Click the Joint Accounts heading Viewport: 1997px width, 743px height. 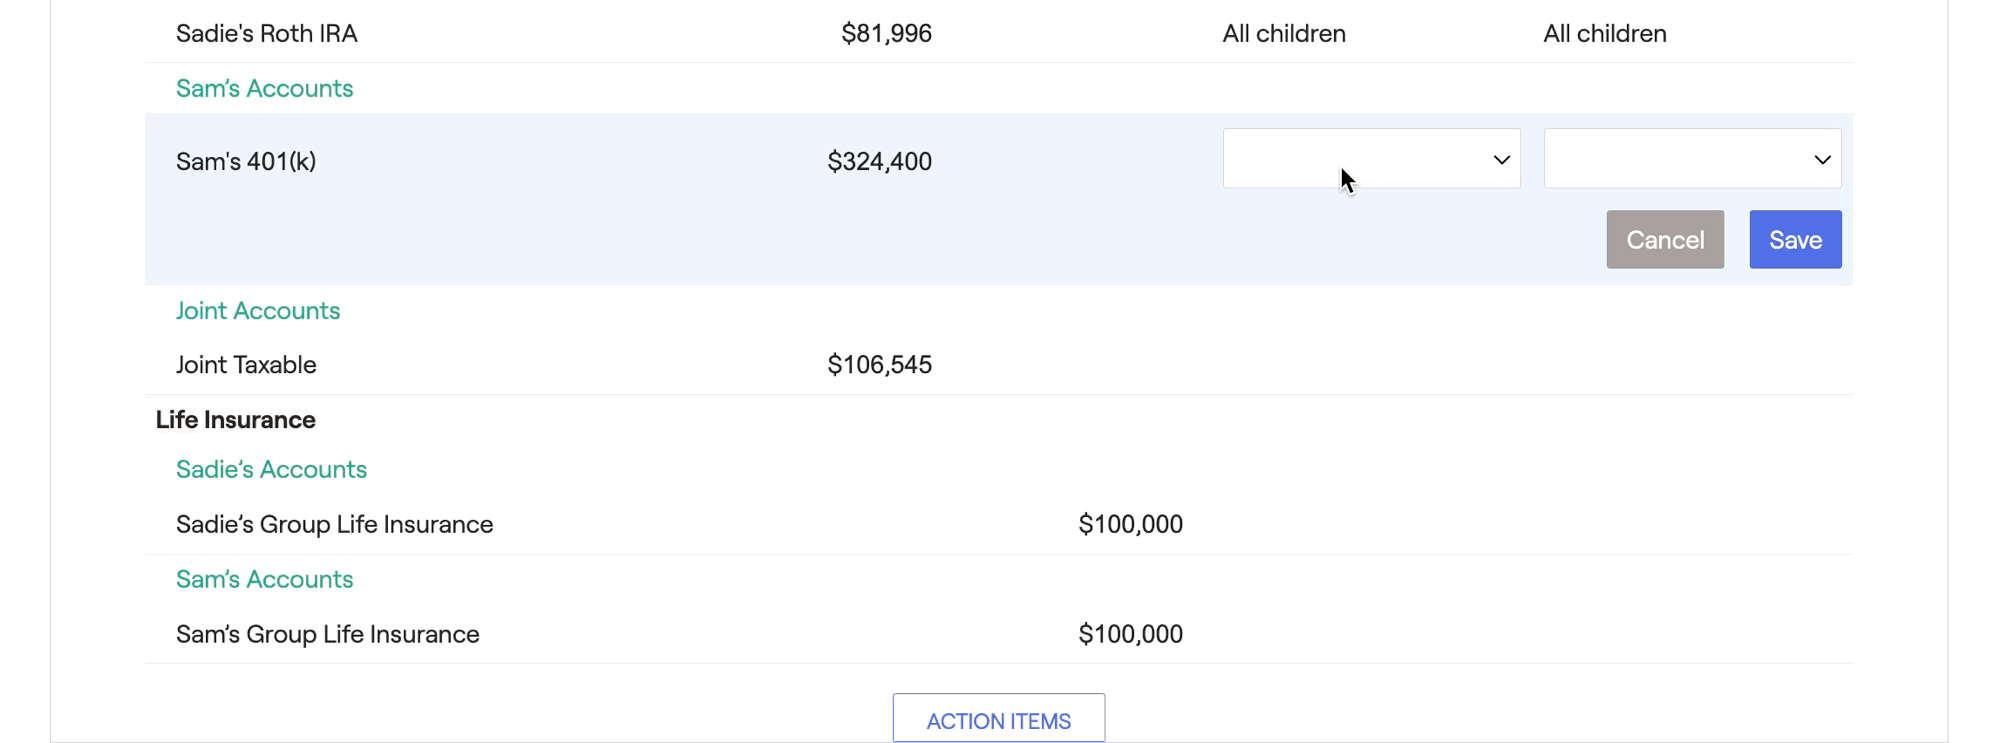coord(258,310)
